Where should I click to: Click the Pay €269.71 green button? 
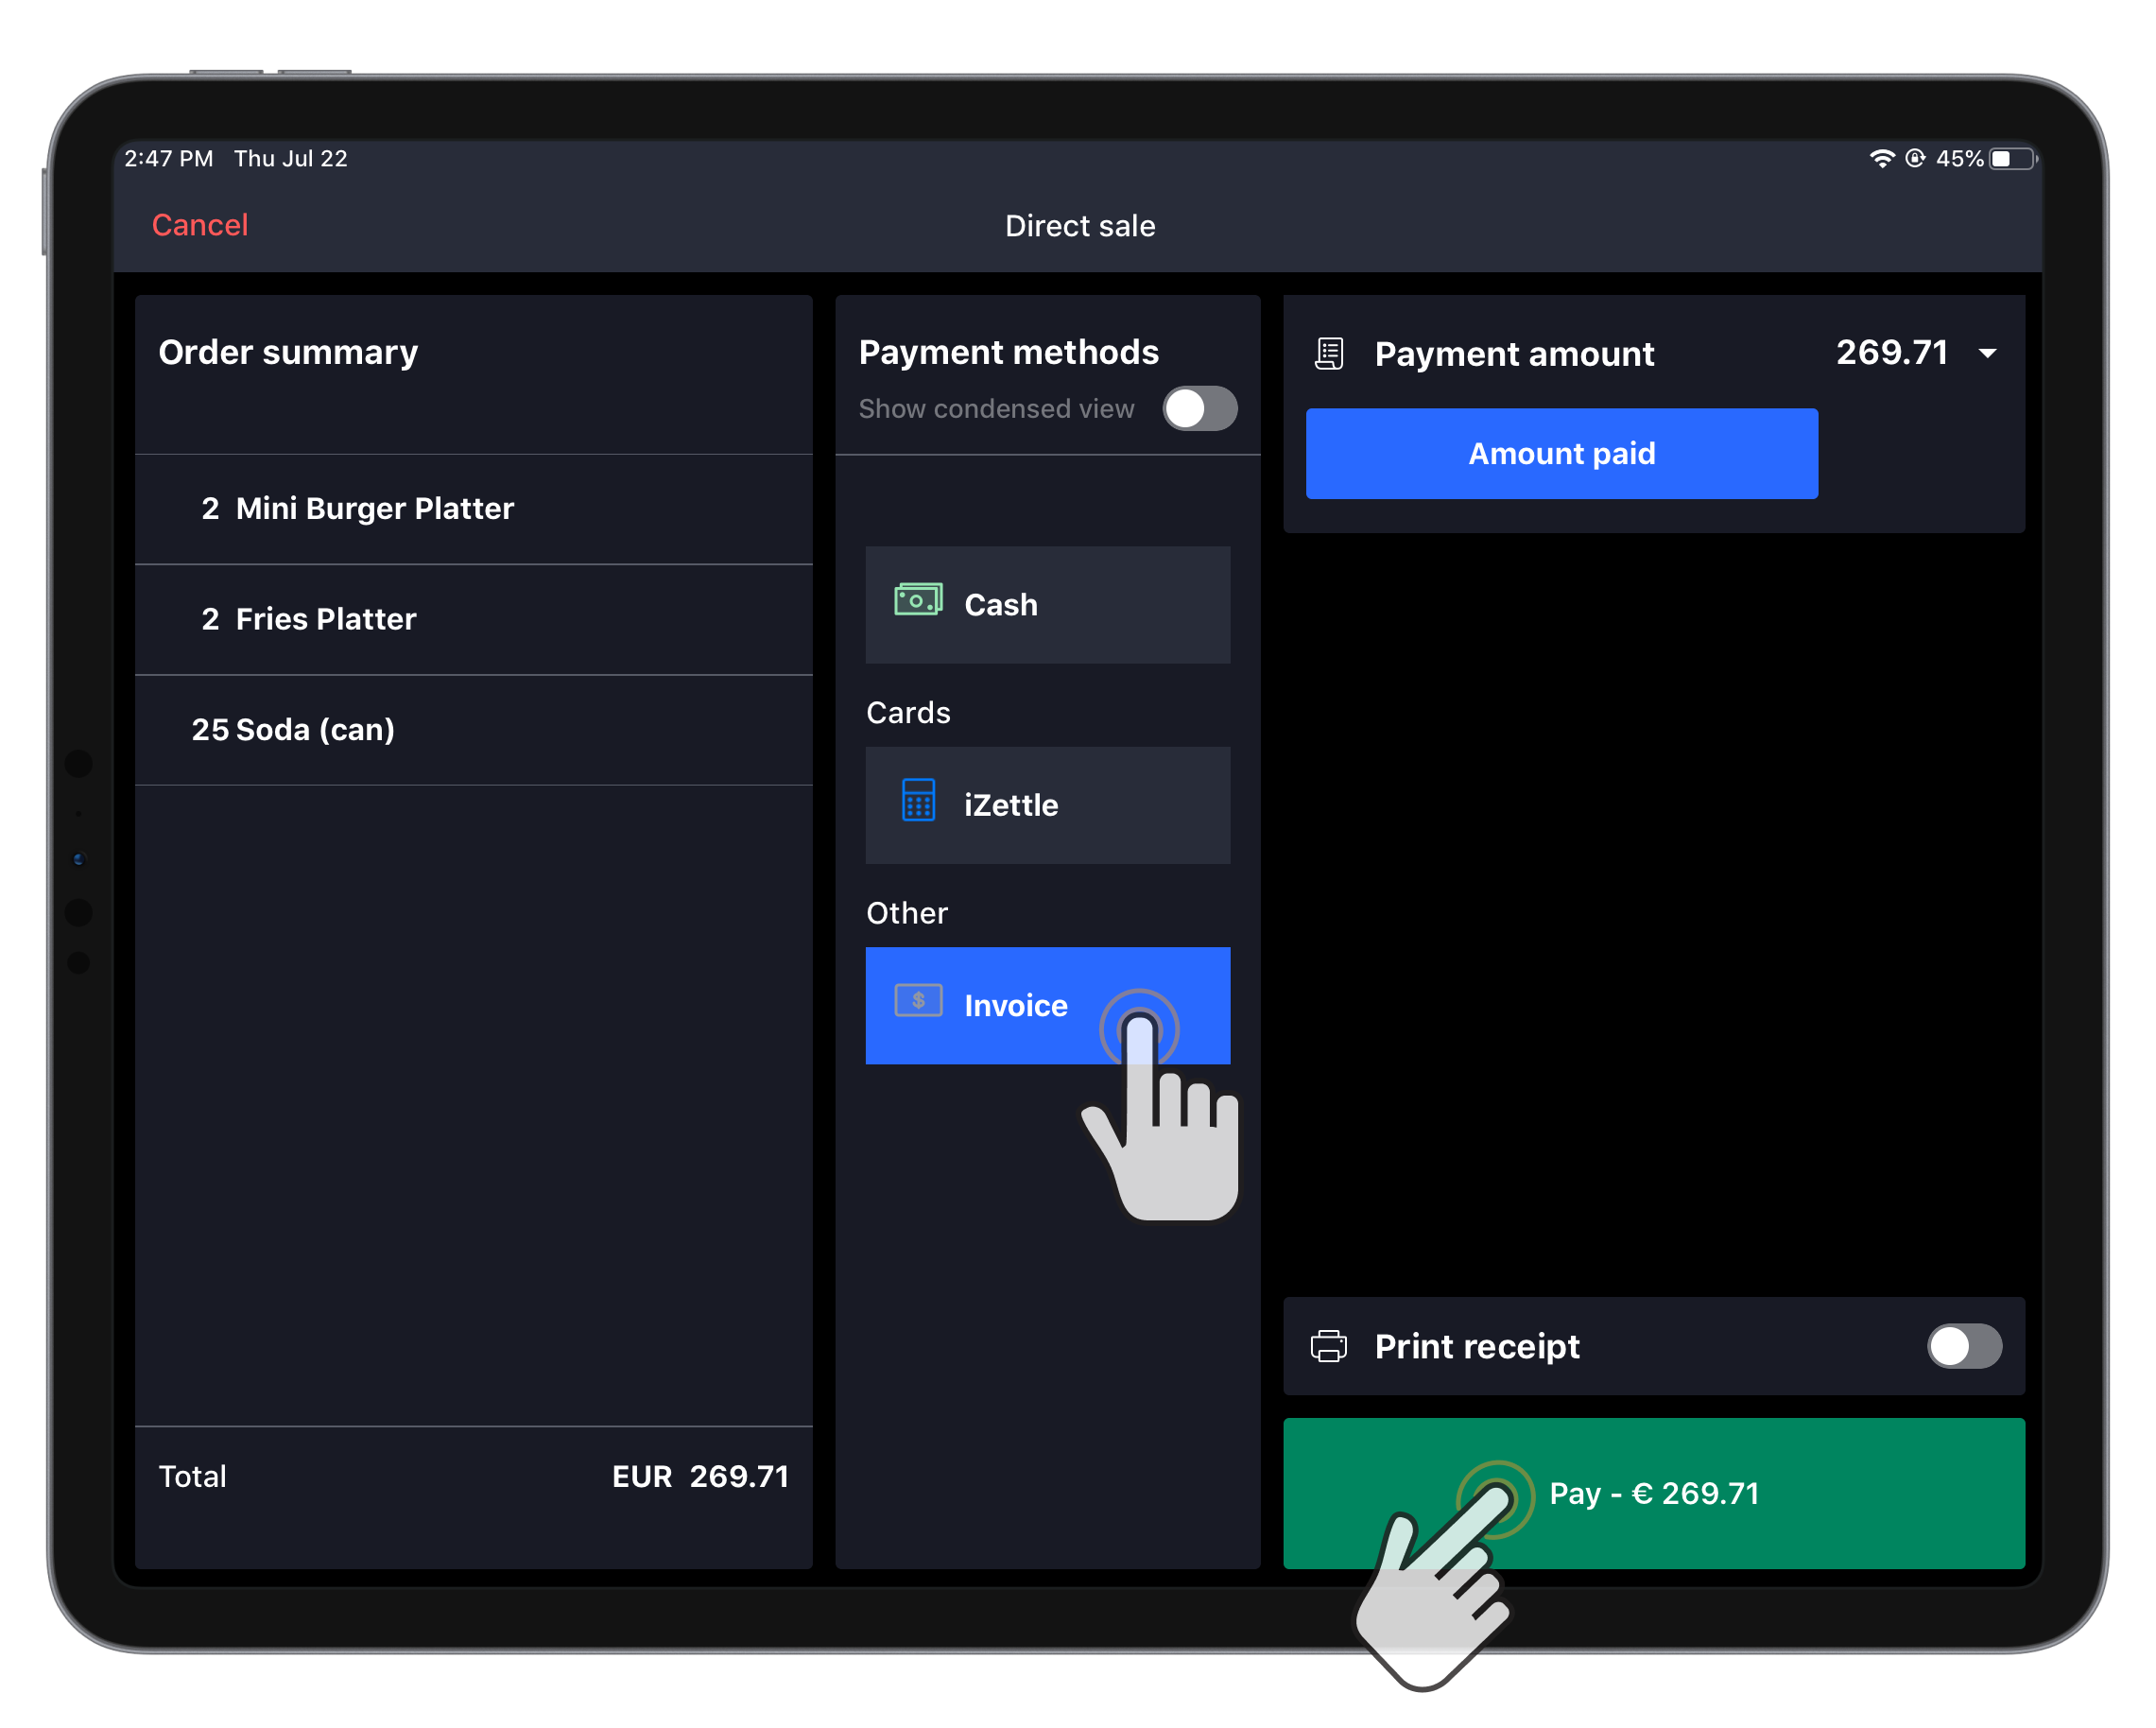(x=1652, y=1494)
